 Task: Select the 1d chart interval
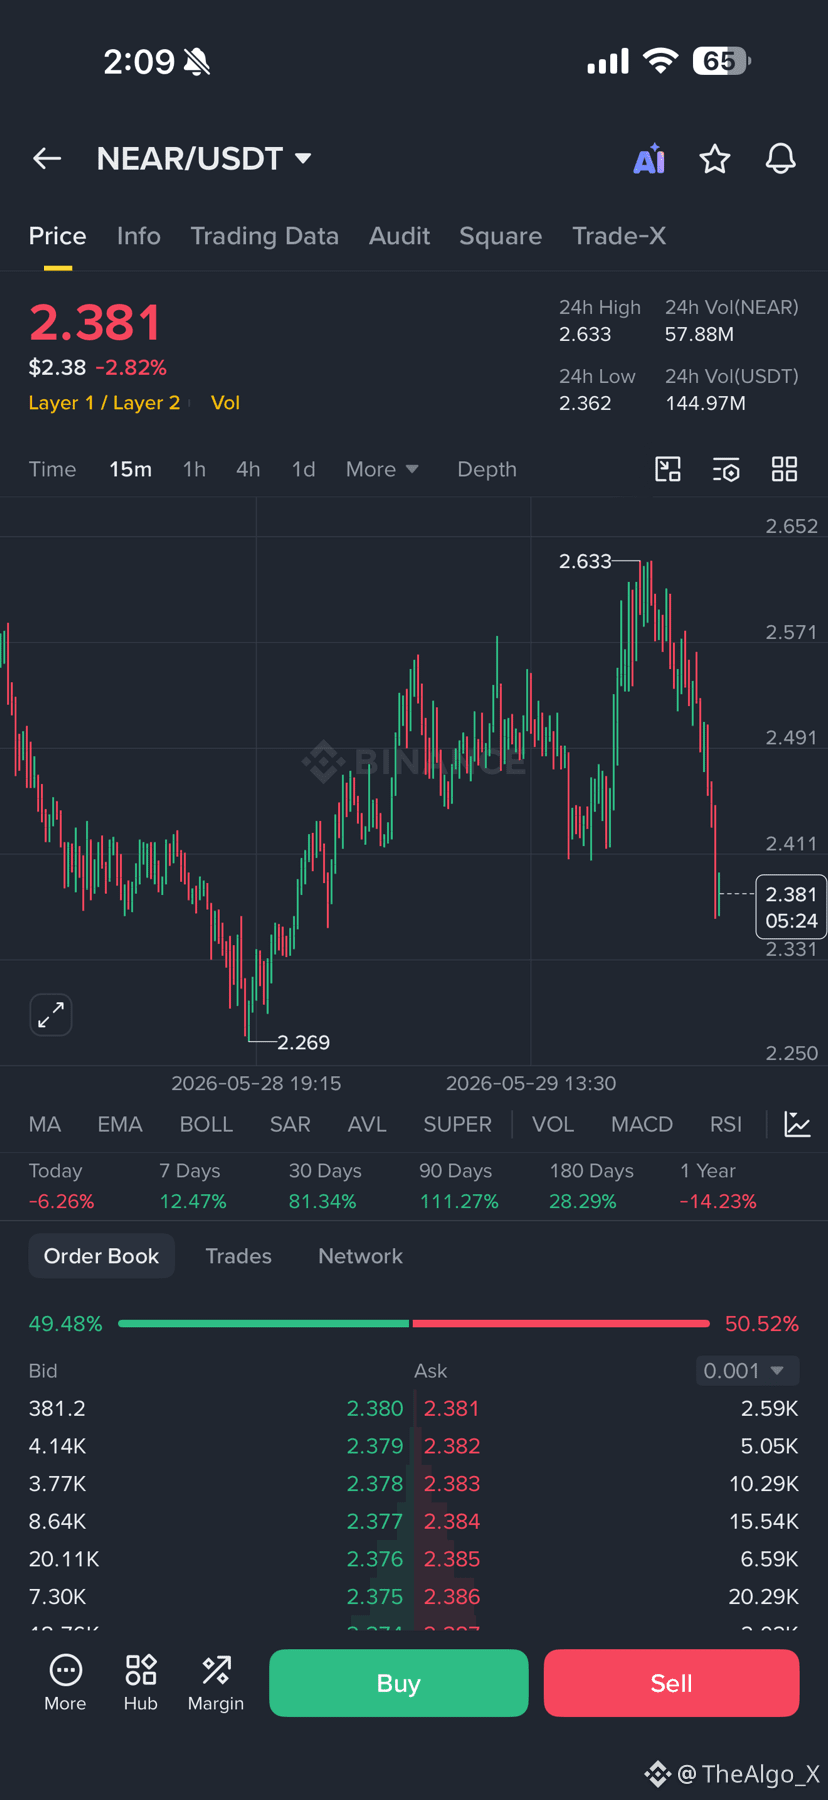[x=303, y=469]
